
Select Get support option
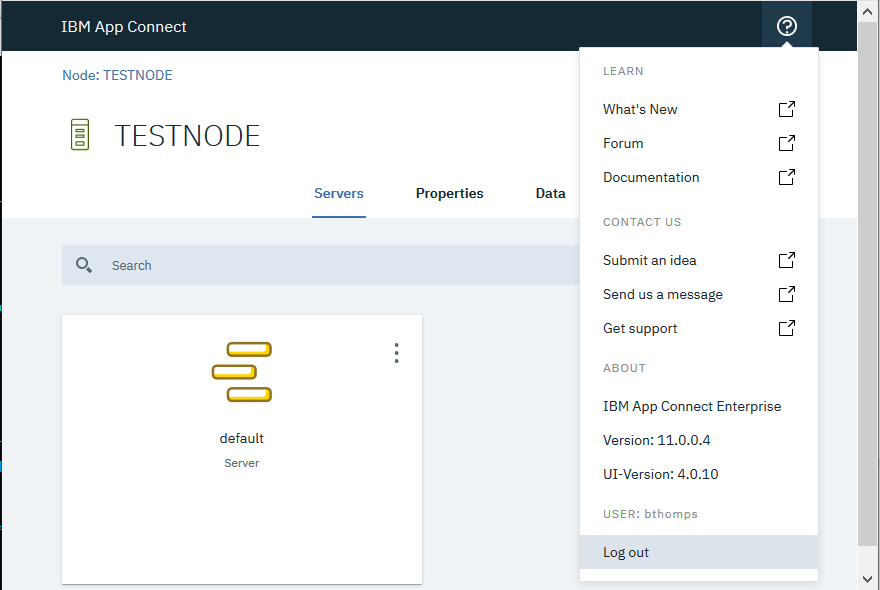tap(699, 328)
